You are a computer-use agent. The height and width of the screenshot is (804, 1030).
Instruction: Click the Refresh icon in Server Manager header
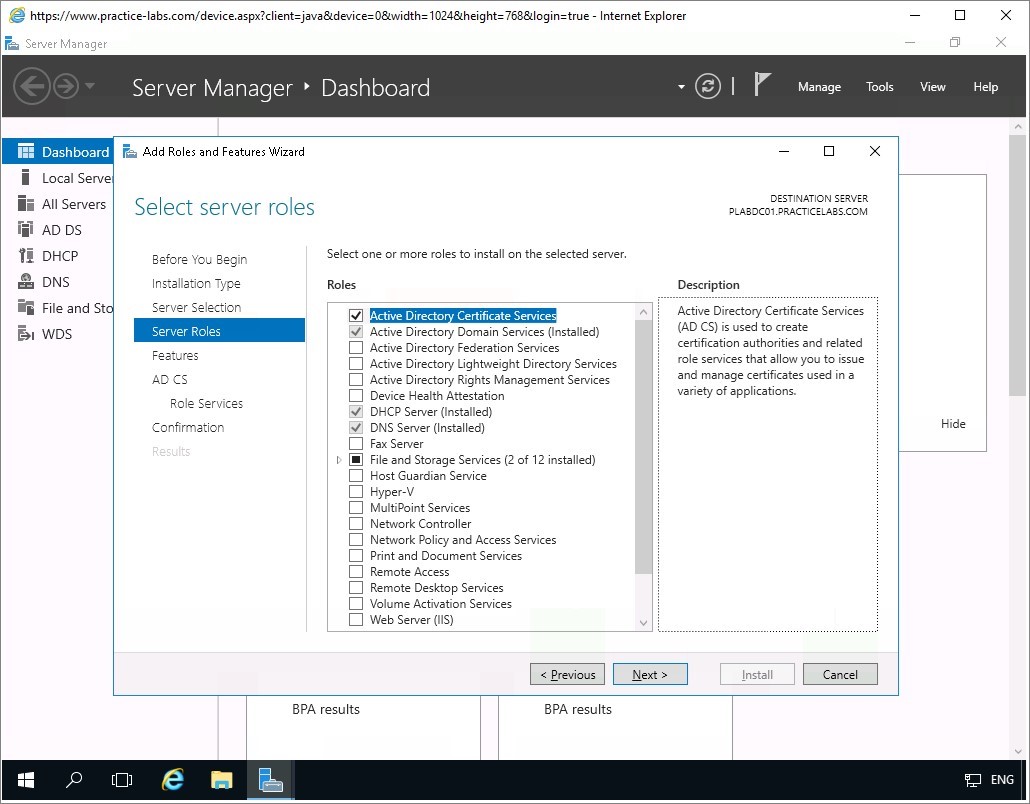point(707,86)
